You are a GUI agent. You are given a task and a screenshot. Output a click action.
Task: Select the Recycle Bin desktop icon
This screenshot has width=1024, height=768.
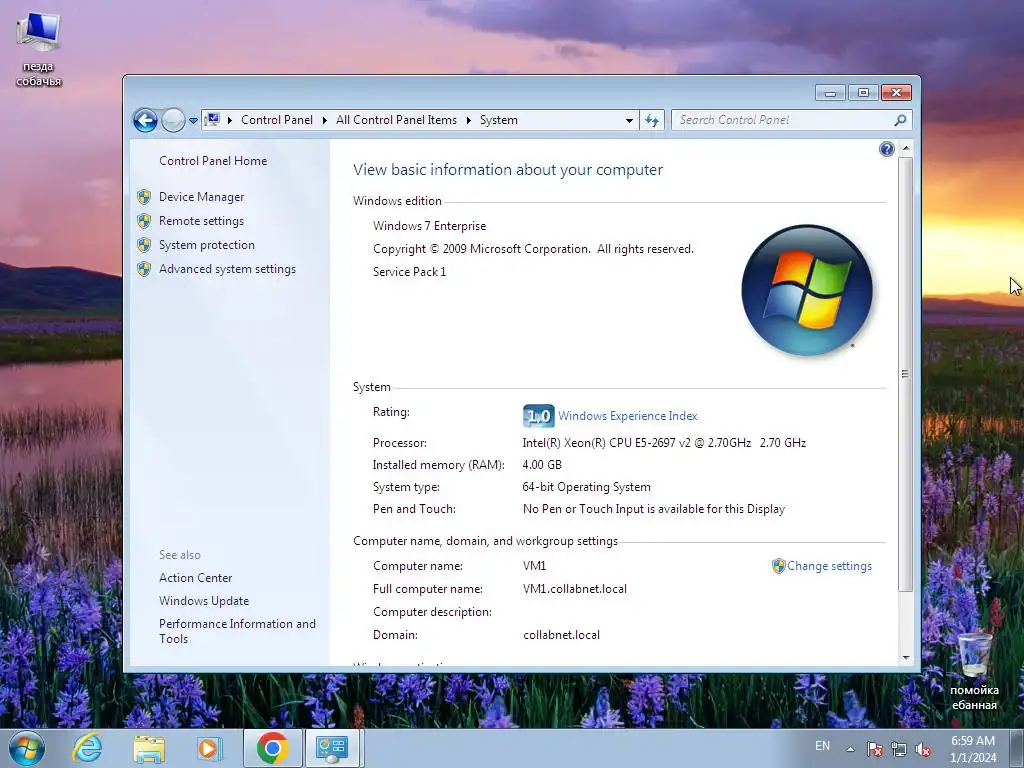[974, 671]
